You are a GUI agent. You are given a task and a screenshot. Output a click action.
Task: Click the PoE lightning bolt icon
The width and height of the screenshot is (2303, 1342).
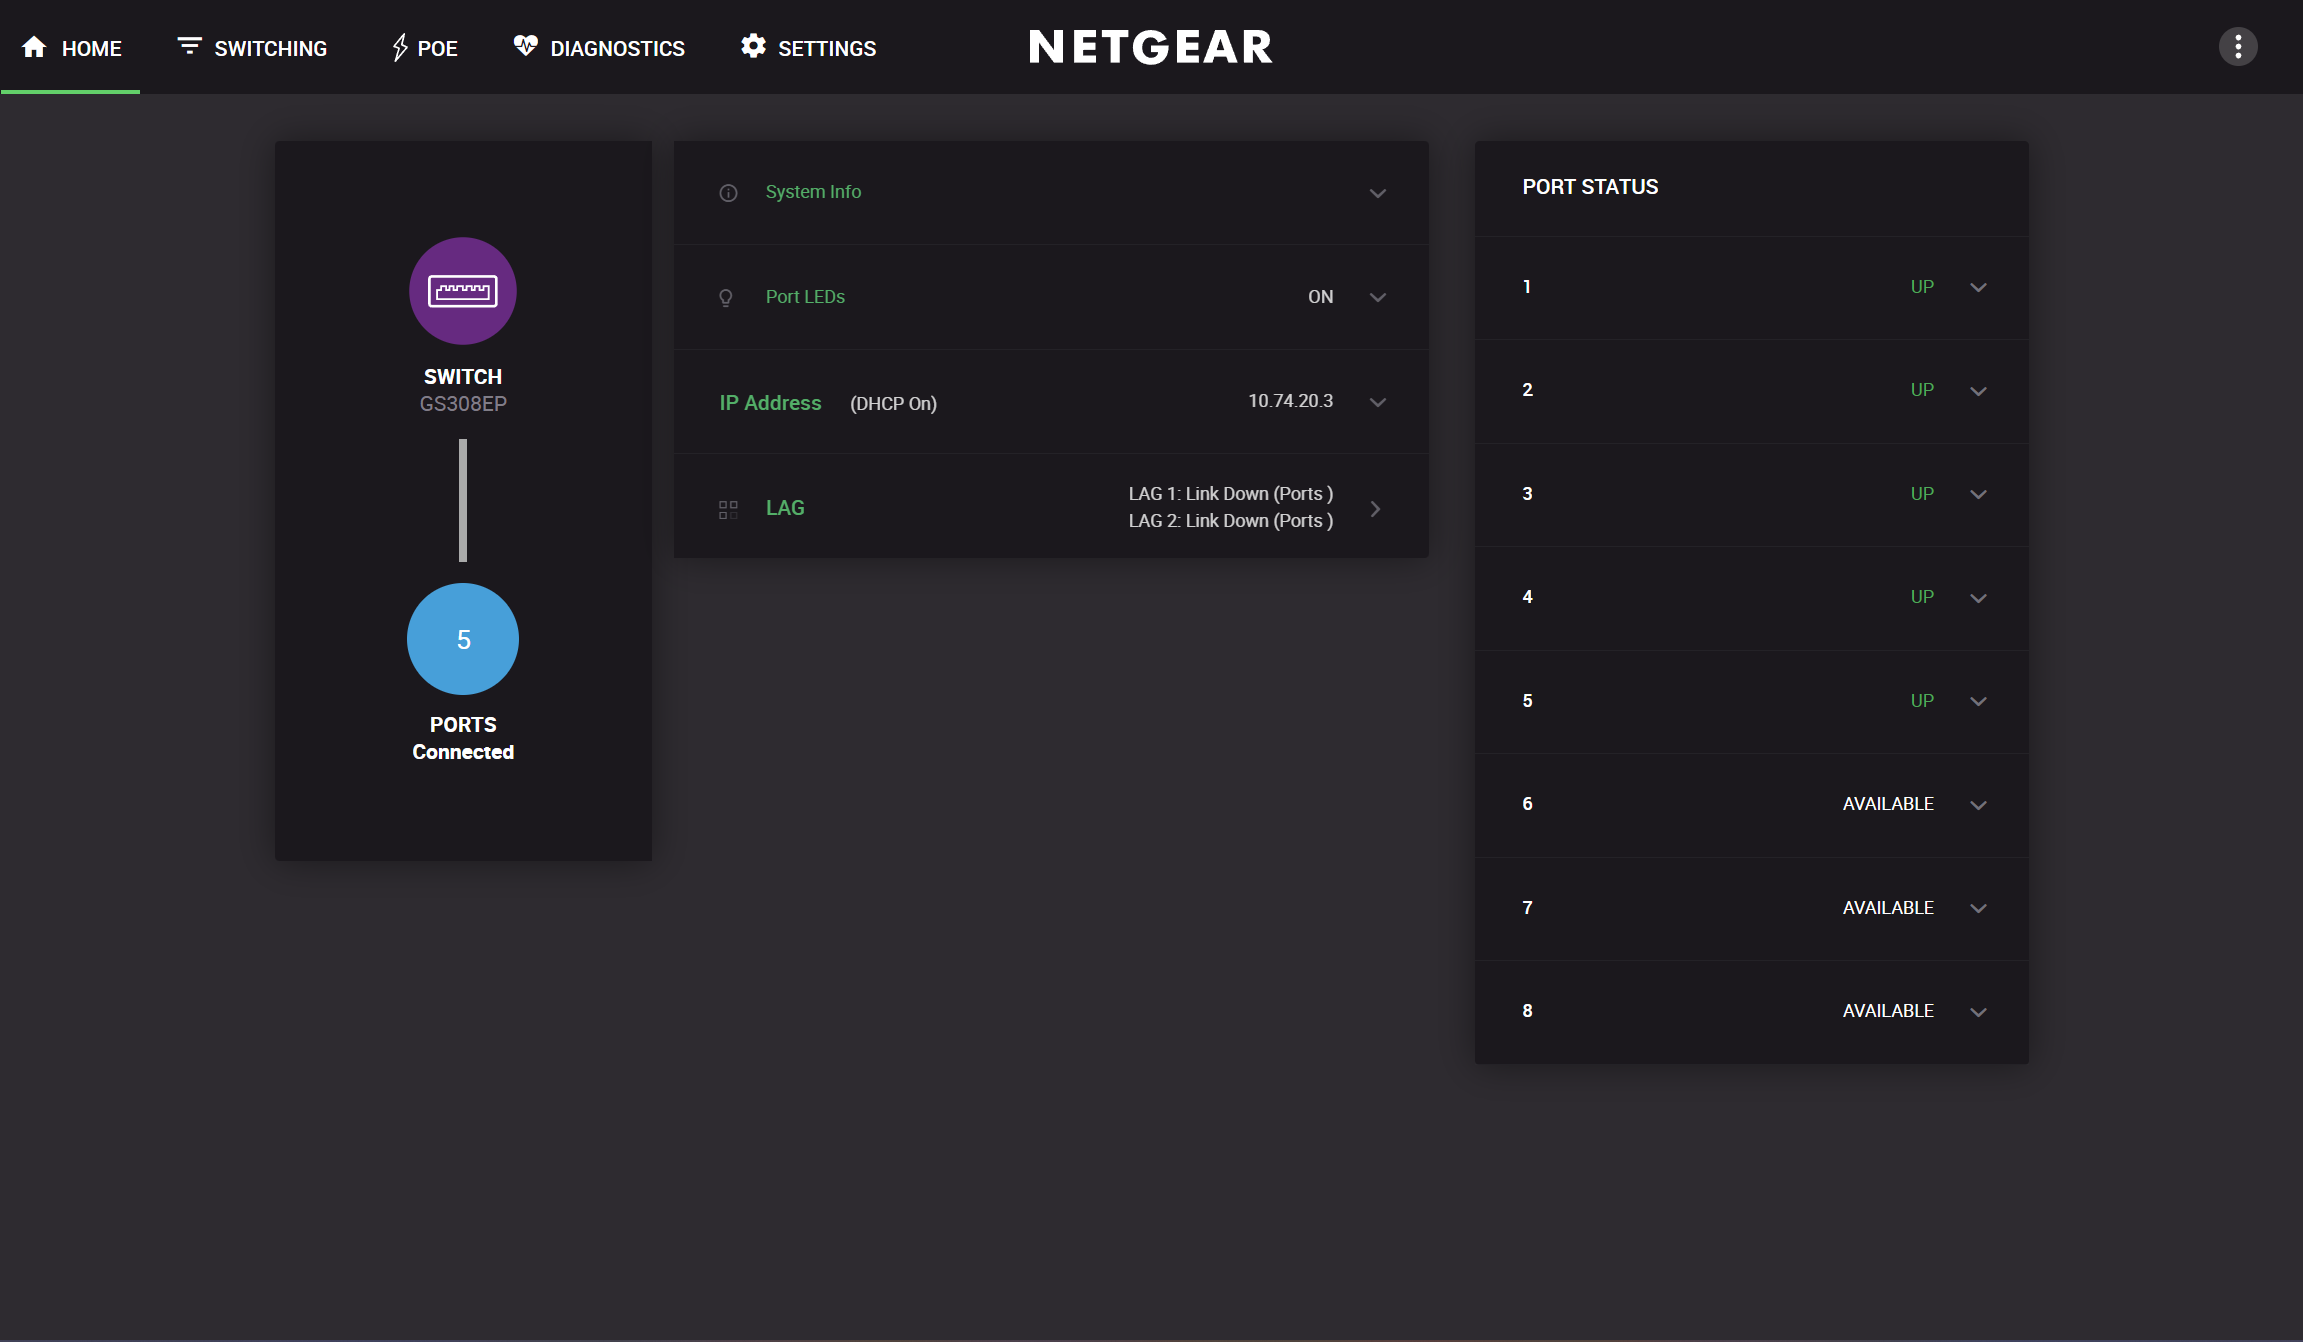point(399,47)
